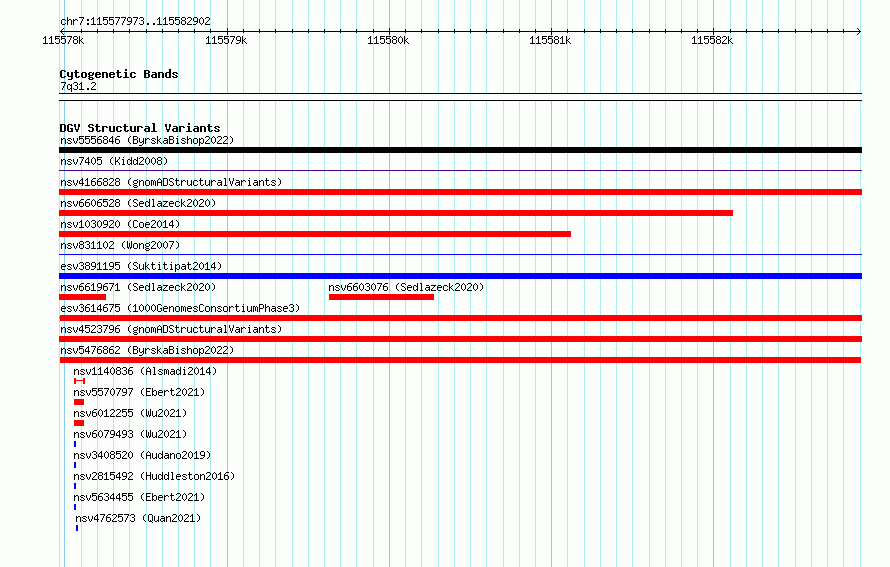Click the 115582k ruler label

712,40
